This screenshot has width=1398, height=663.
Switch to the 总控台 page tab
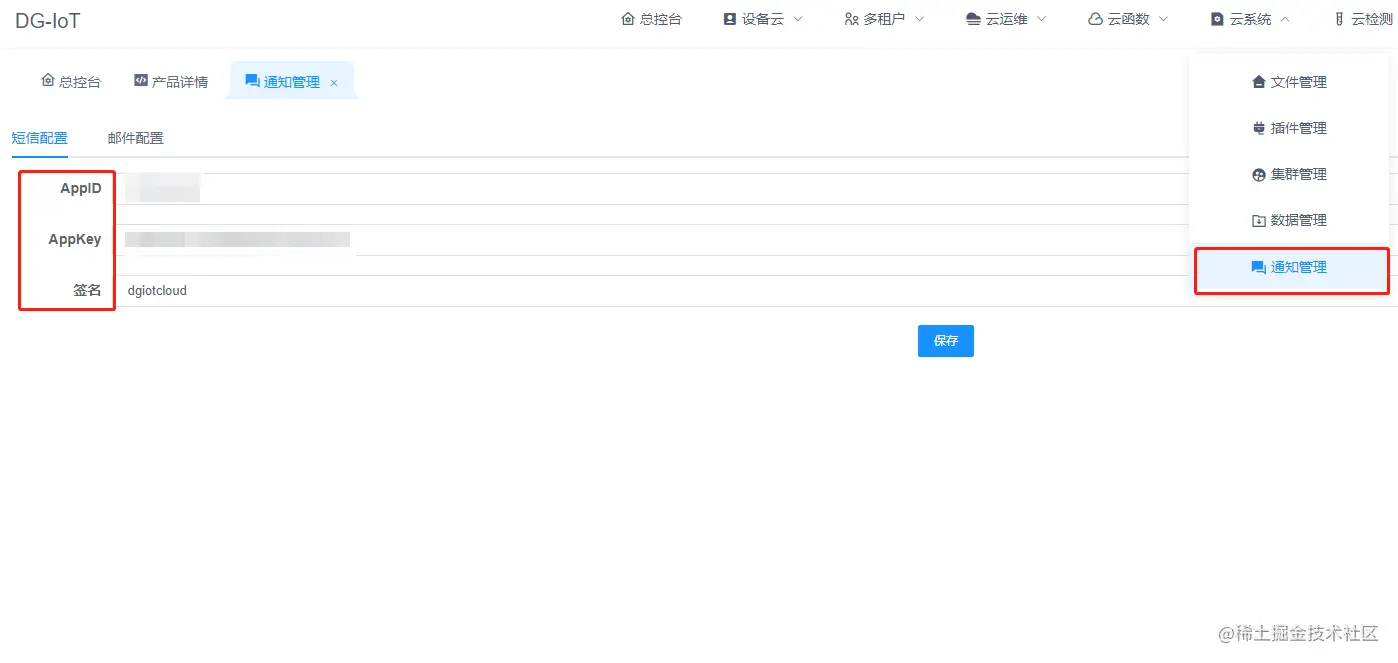coord(71,82)
